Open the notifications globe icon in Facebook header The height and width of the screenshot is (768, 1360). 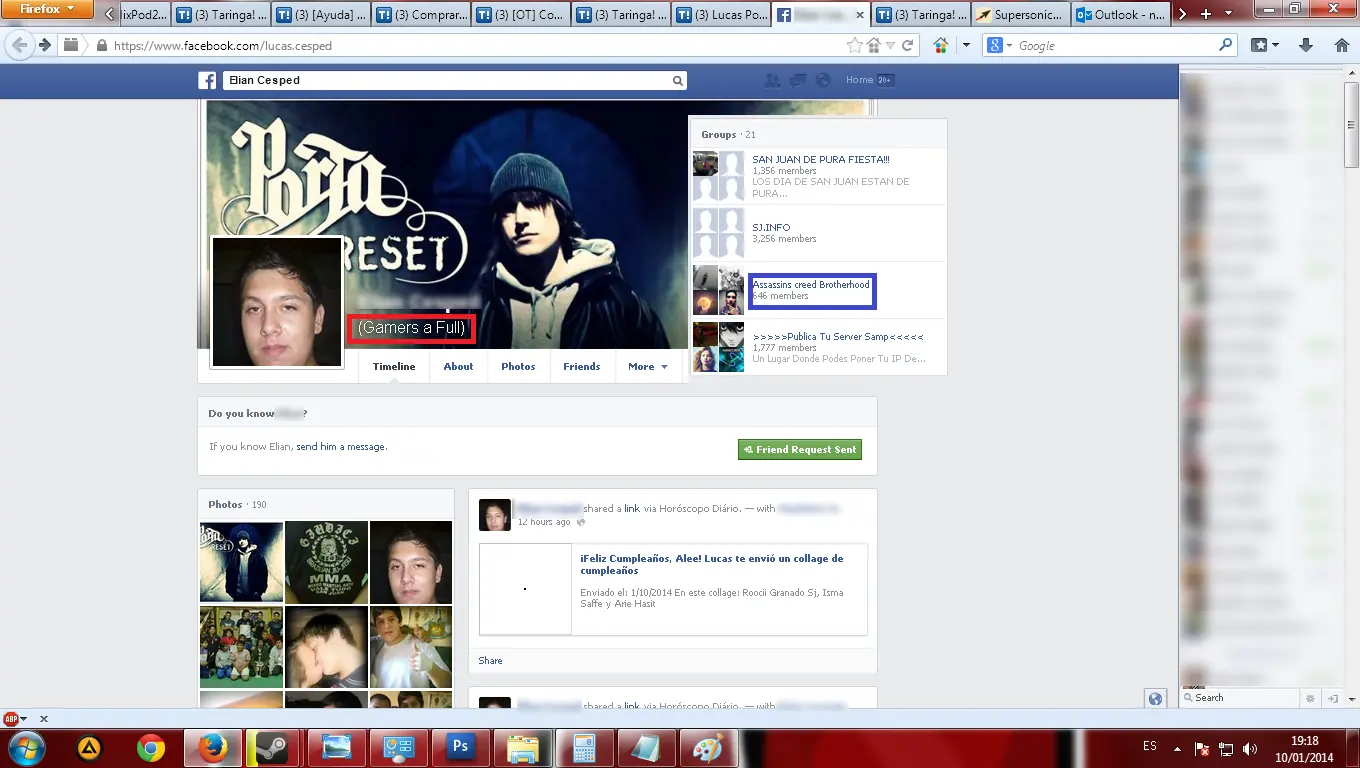click(x=823, y=80)
